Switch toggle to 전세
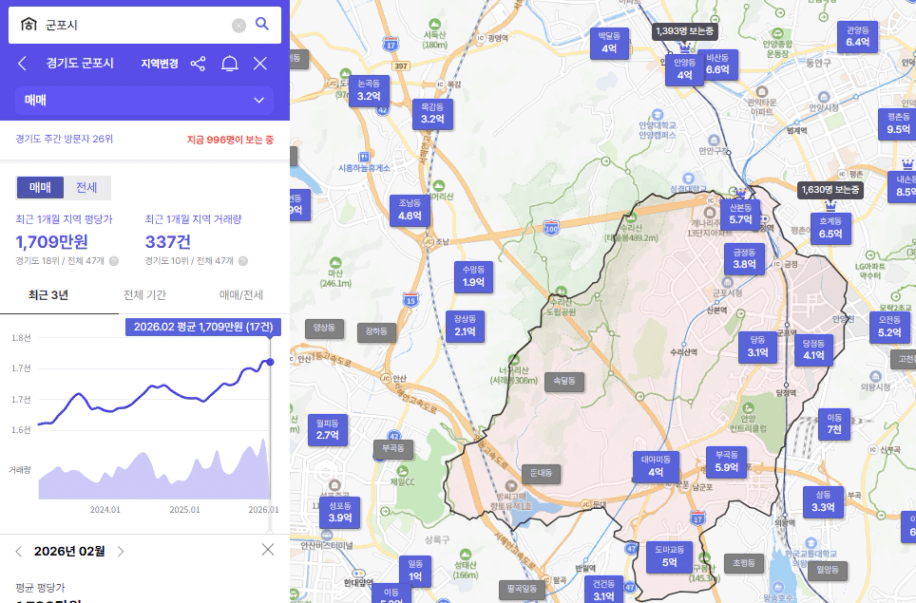This screenshot has height=603, width=916. 87,187
